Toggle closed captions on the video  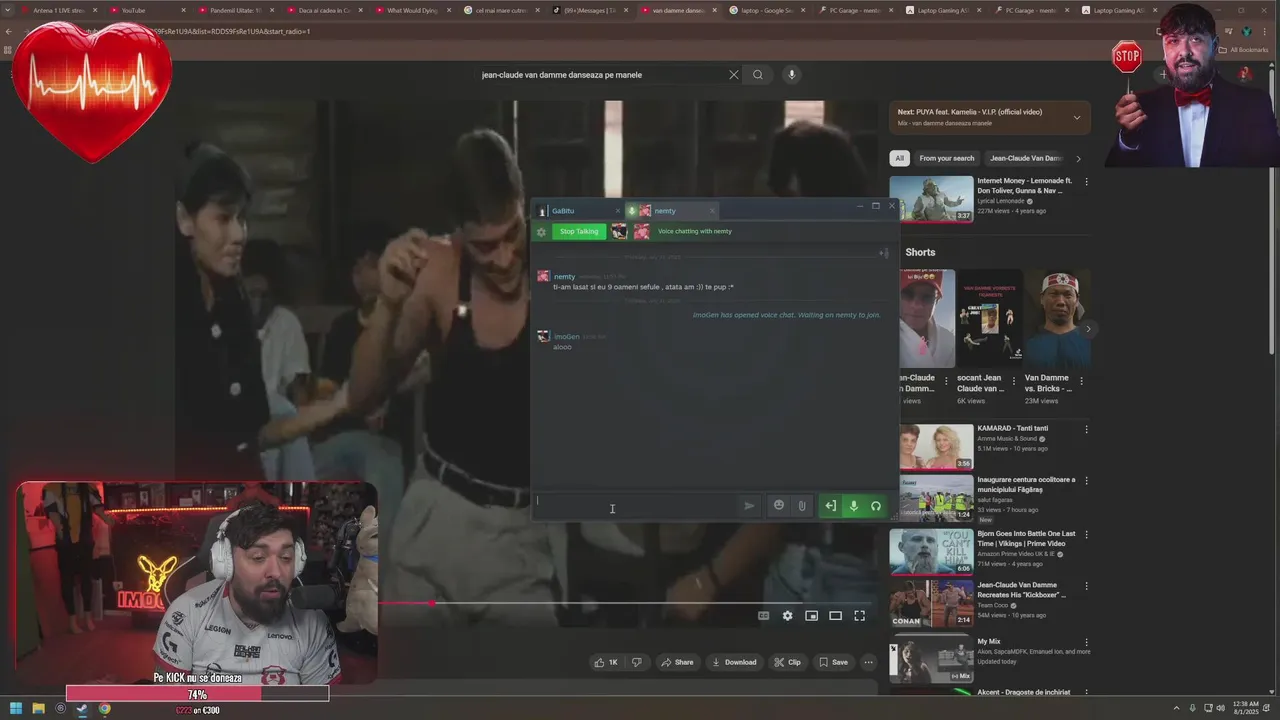[764, 616]
